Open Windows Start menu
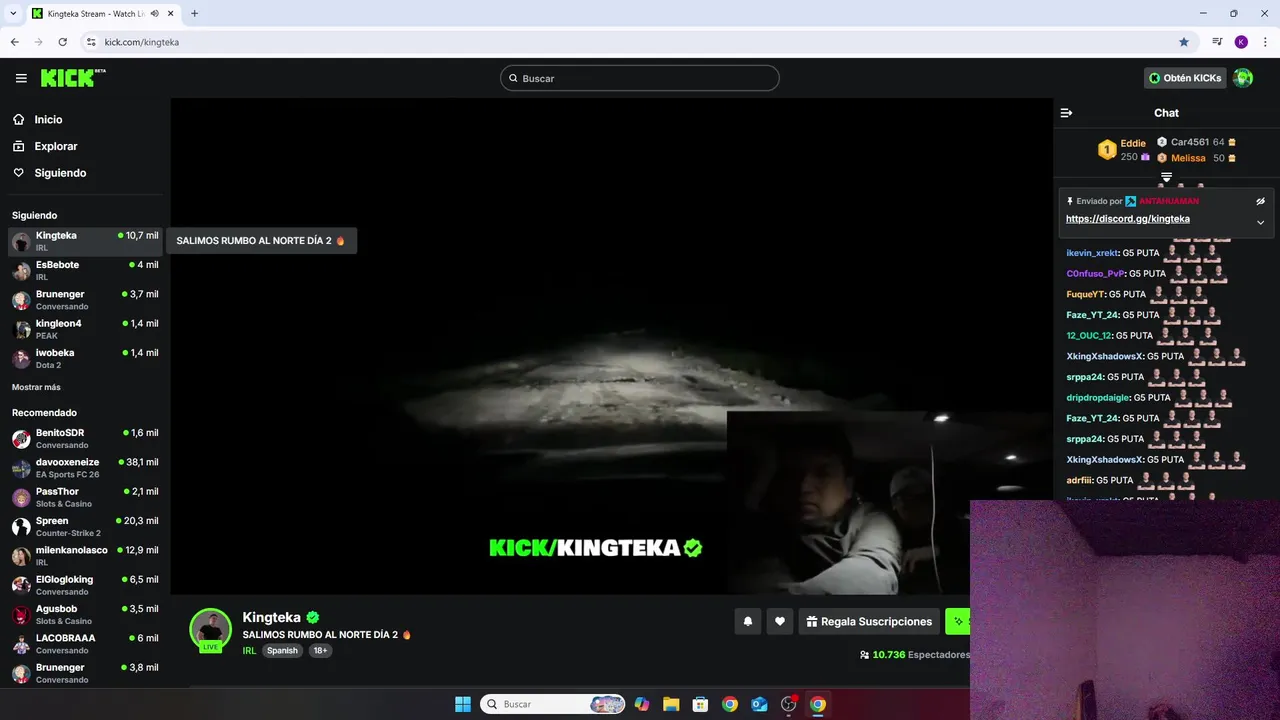 [x=463, y=704]
